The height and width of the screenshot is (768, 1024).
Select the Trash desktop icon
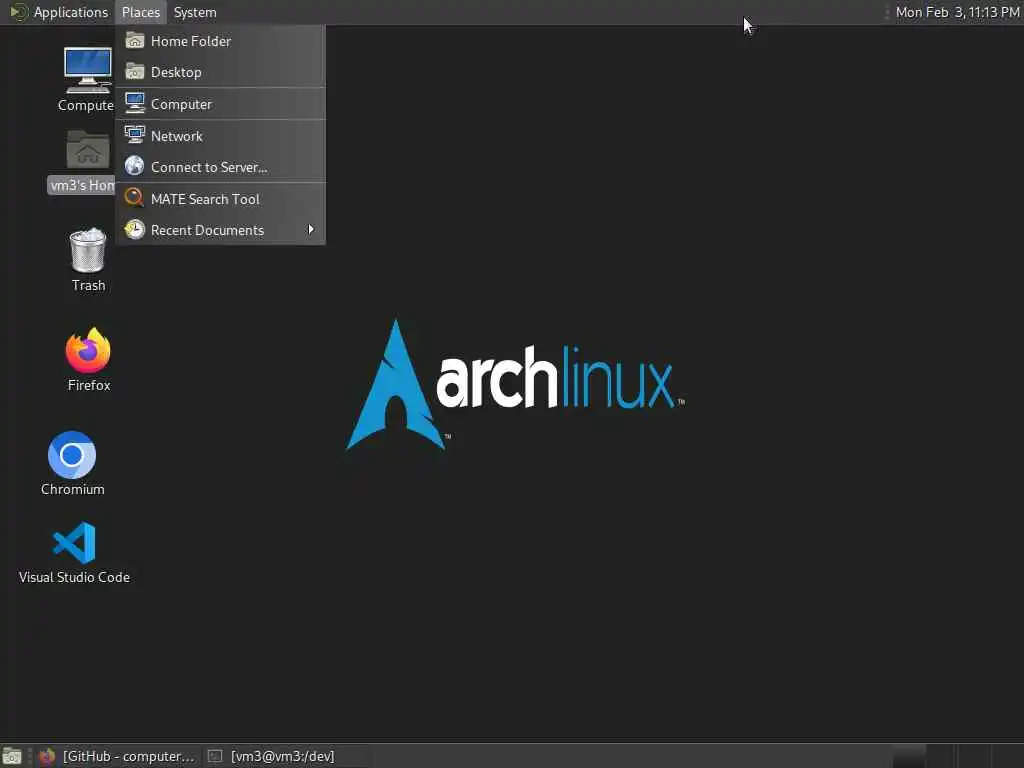pos(88,259)
